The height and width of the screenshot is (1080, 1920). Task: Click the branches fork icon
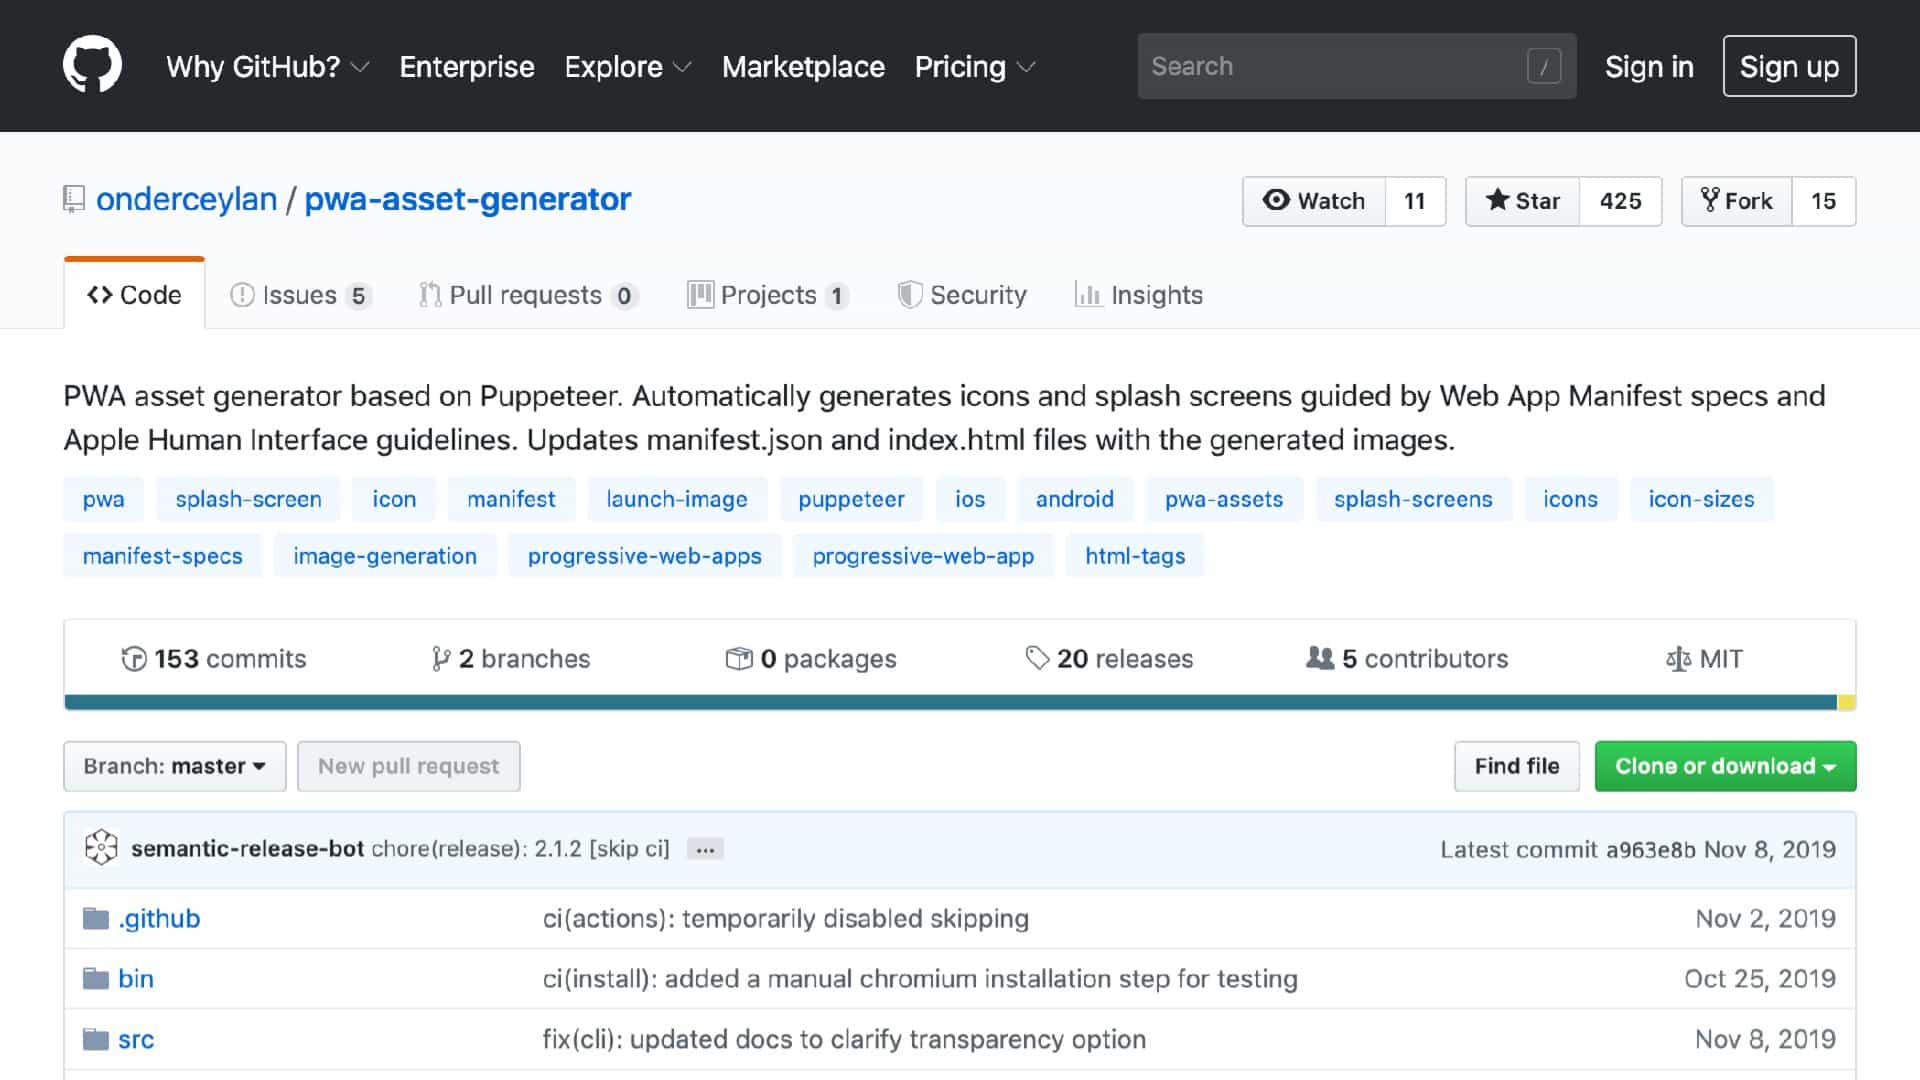(440, 659)
